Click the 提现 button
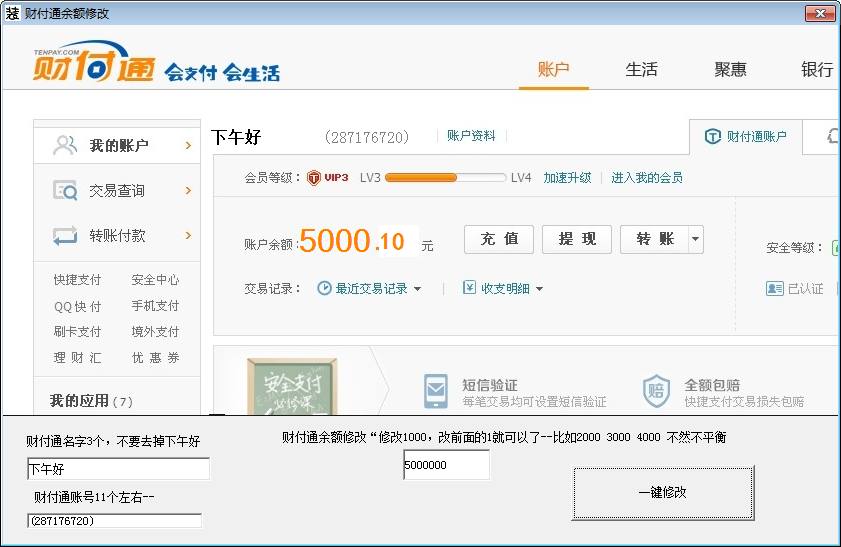This screenshot has width=841, height=547. pyautogui.click(x=577, y=239)
